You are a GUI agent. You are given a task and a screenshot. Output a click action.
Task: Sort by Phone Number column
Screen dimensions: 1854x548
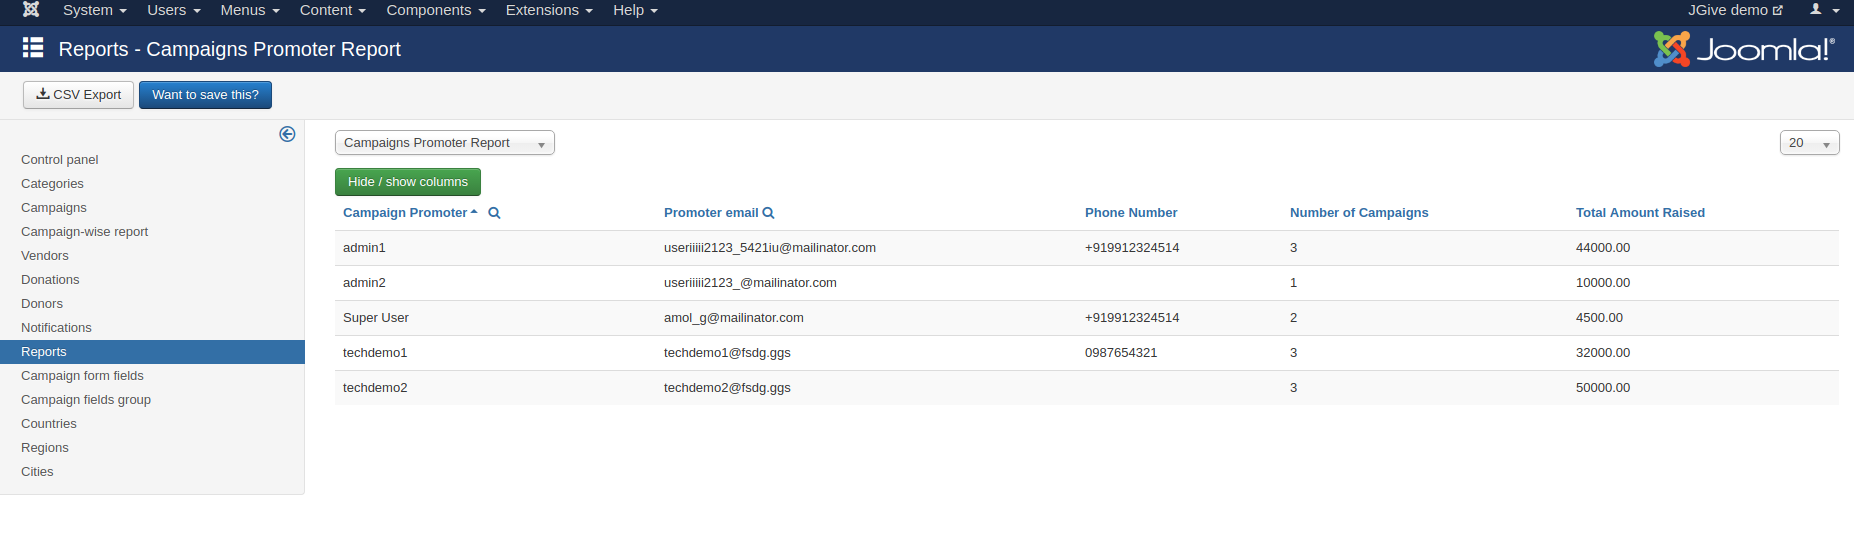click(1131, 213)
